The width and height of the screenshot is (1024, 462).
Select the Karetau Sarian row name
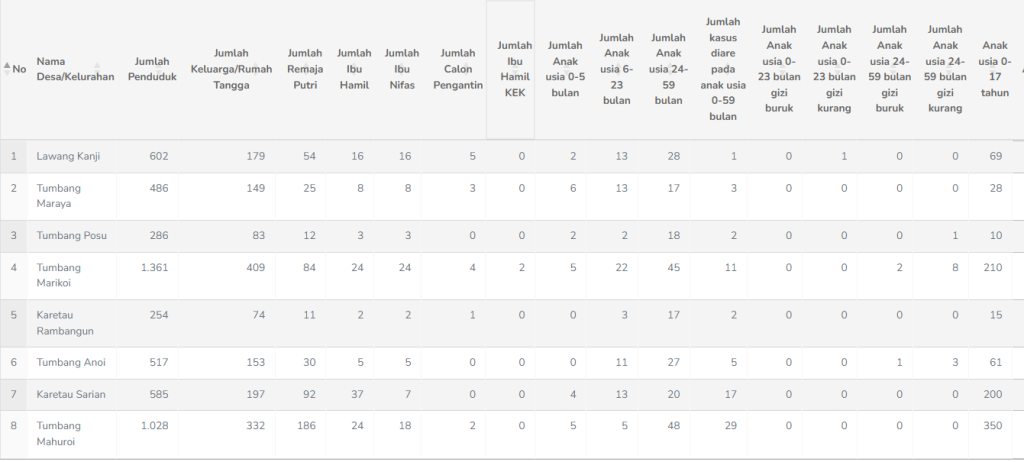click(71, 394)
